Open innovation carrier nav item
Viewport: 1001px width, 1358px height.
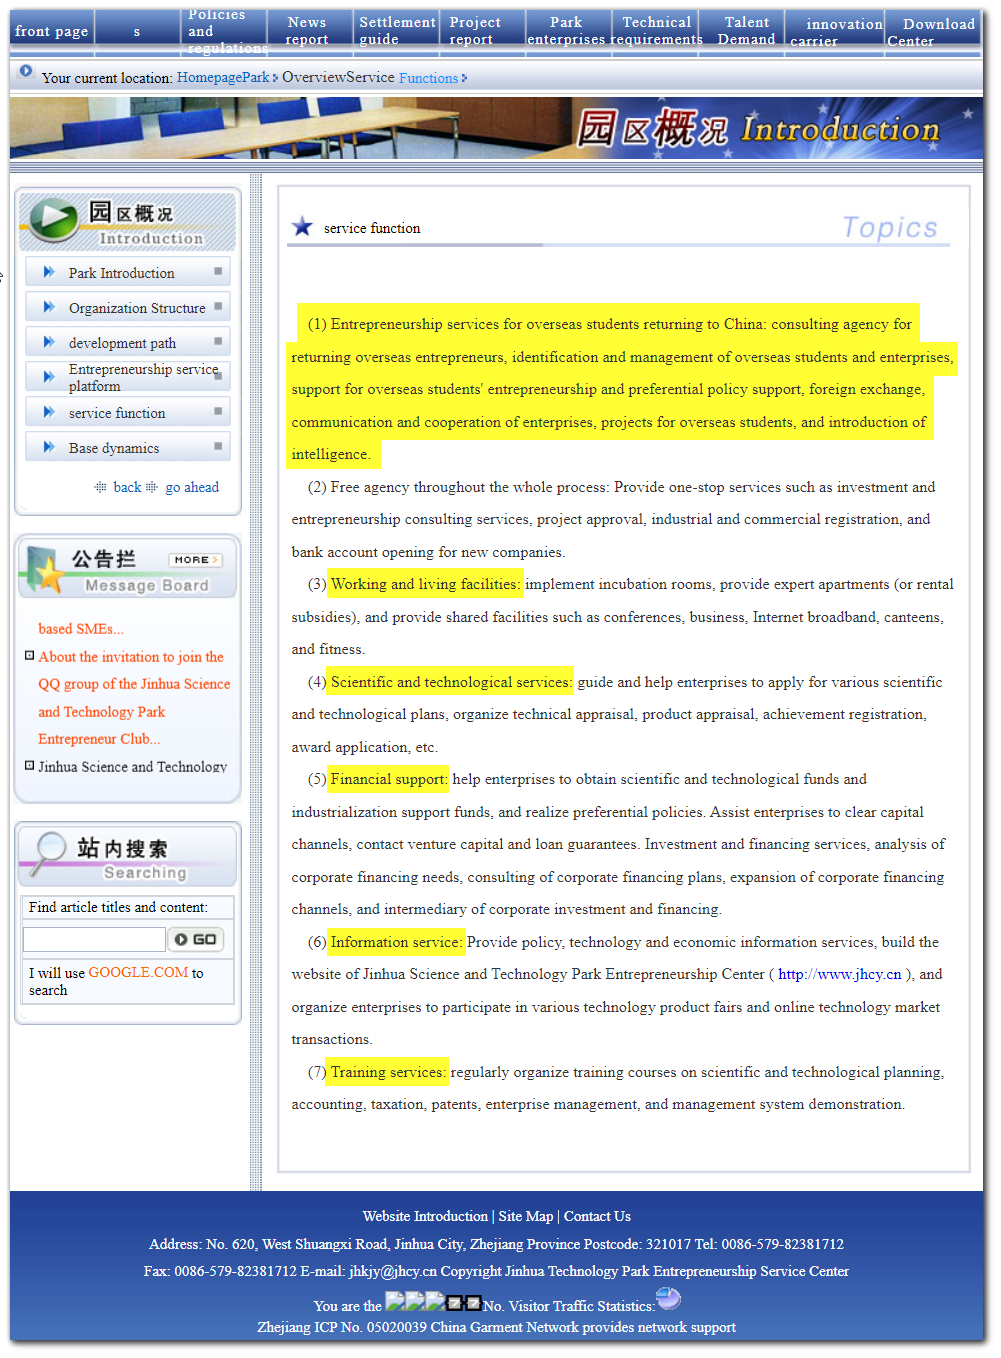pyautogui.click(x=836, y=32)
